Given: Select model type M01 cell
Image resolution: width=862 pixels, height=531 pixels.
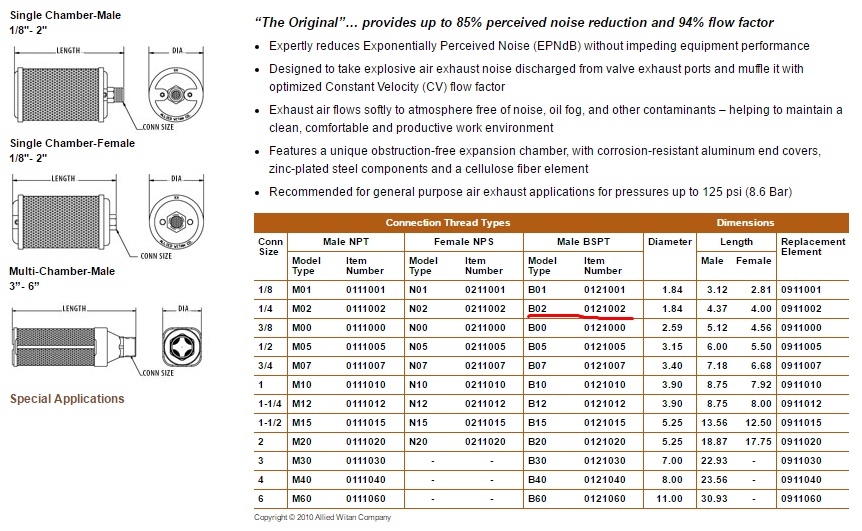Looking at the screenshot, I should 302,290.
